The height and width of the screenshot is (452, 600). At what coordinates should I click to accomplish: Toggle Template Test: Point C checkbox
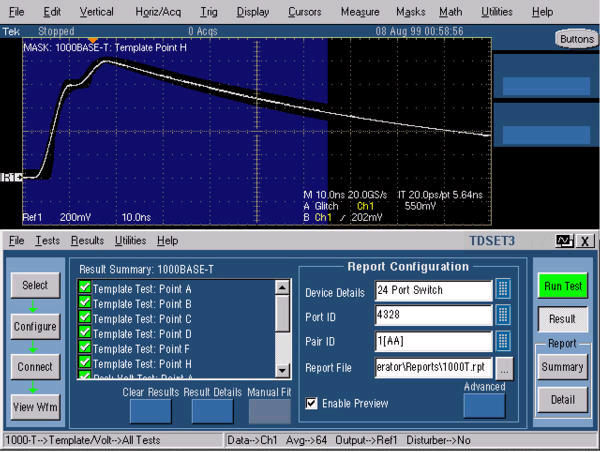pyautogui.click(x=85, y=317)
